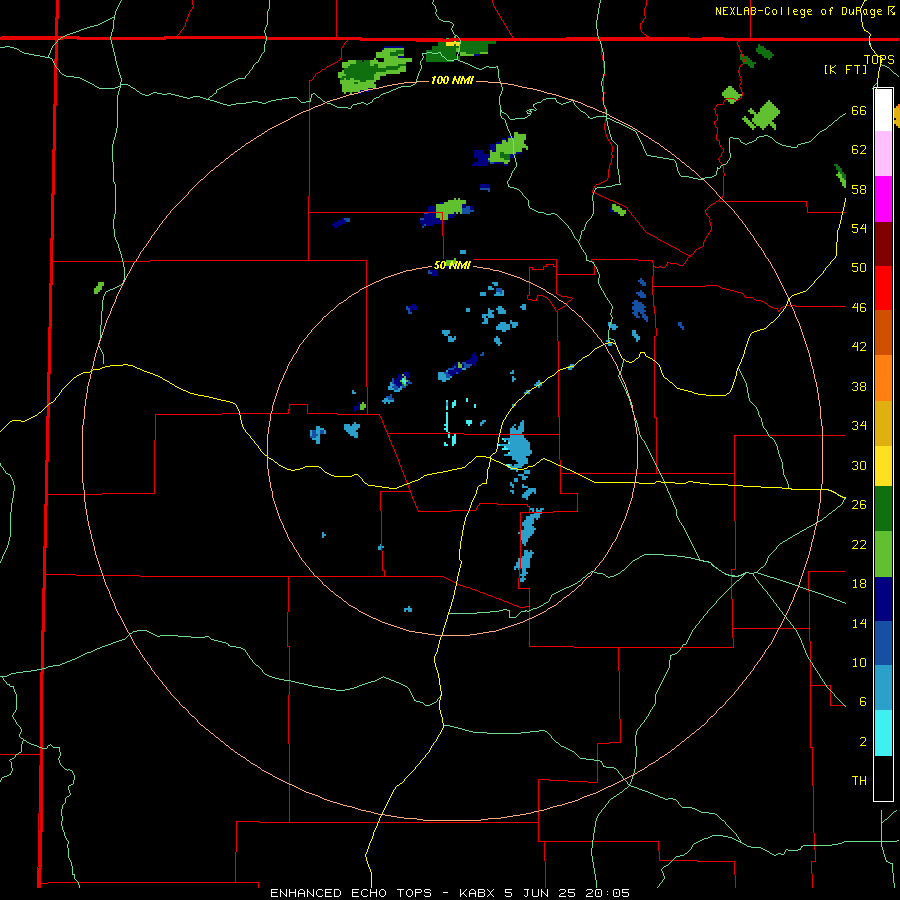Click the light pink 62 K FT swatch

point(883,153)
